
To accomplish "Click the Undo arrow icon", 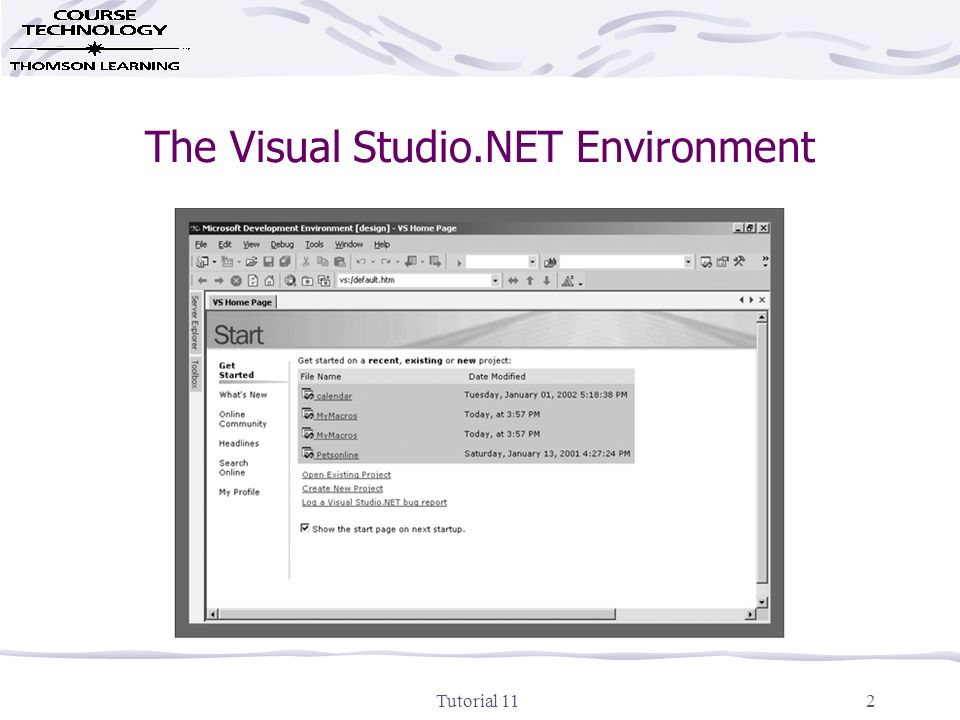I will point(361,262).
